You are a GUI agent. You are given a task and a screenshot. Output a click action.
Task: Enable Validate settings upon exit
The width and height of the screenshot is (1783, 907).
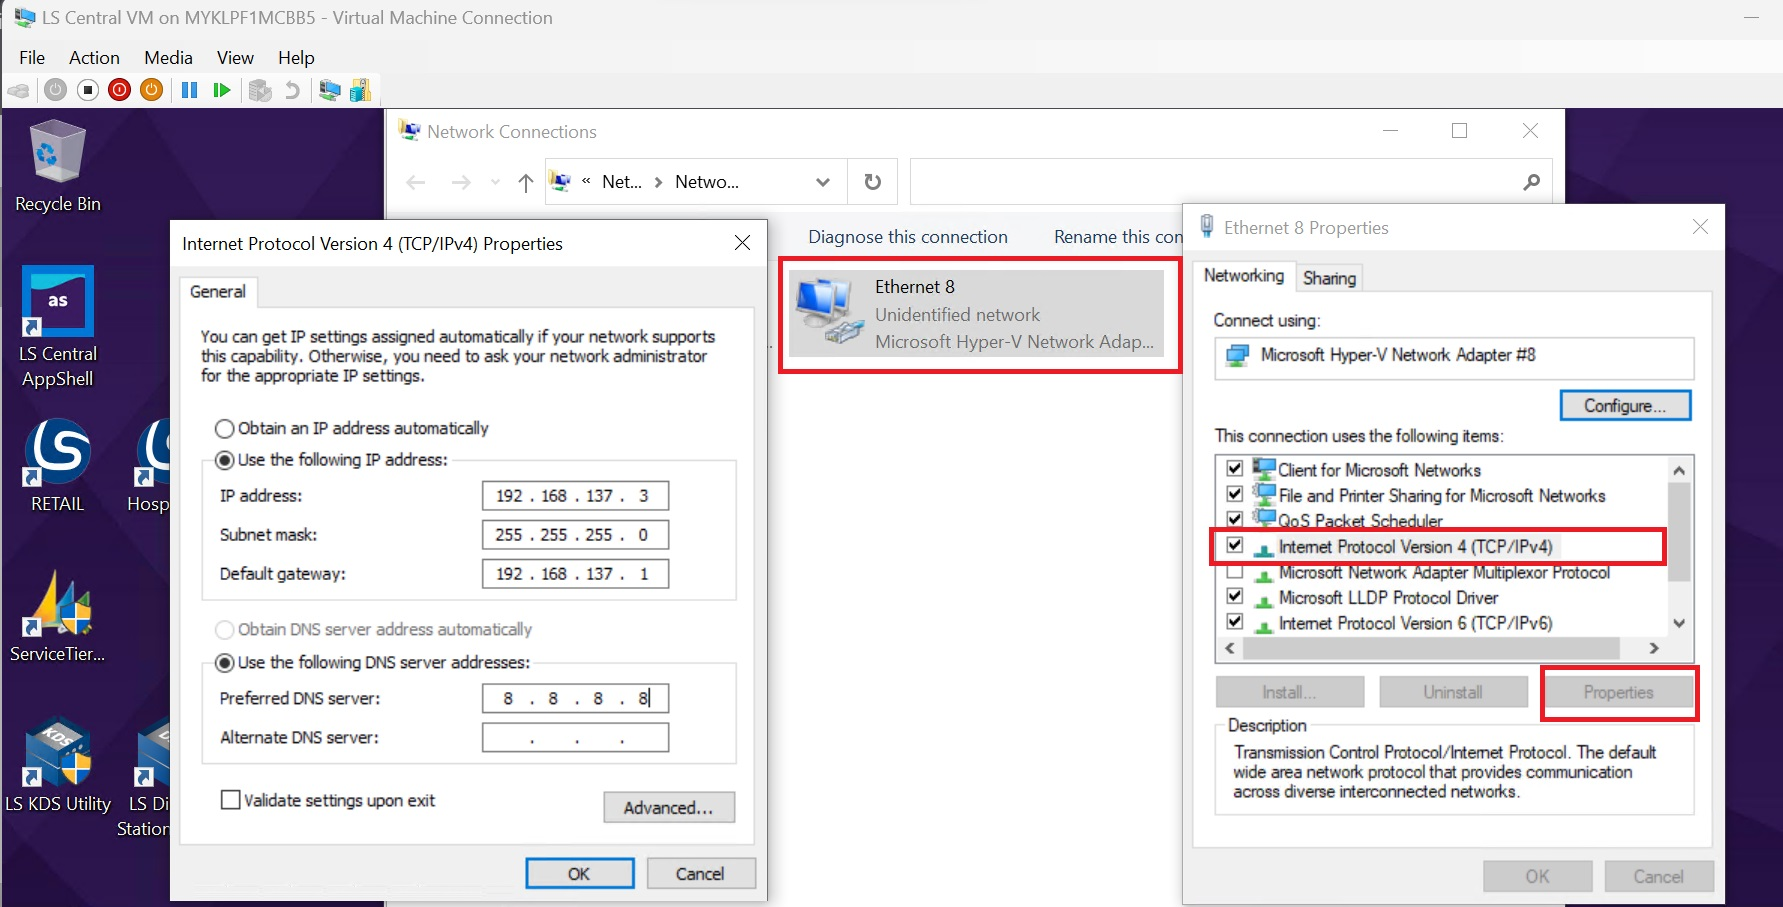click(x=230, y=800)
